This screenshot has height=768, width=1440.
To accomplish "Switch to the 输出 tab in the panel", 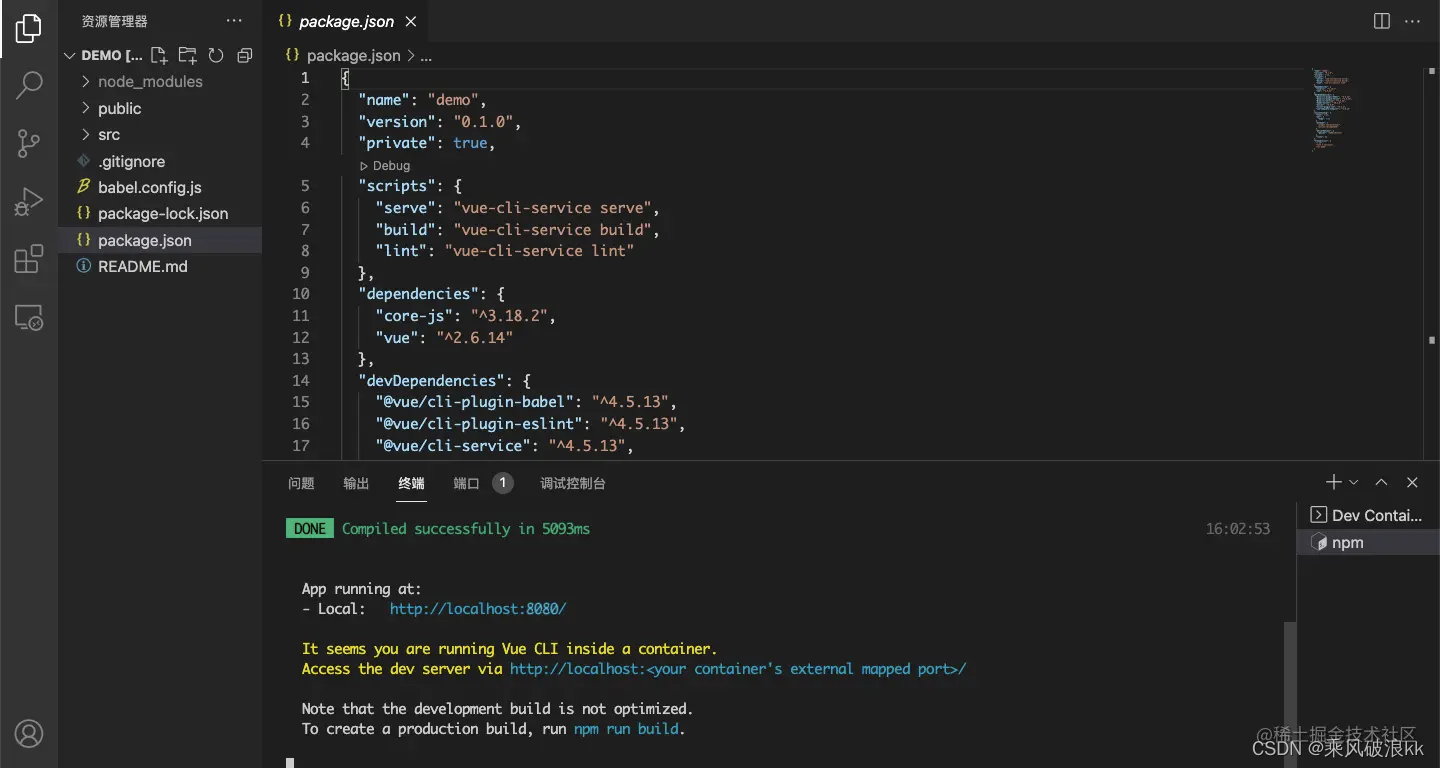I will click(355, 483).
